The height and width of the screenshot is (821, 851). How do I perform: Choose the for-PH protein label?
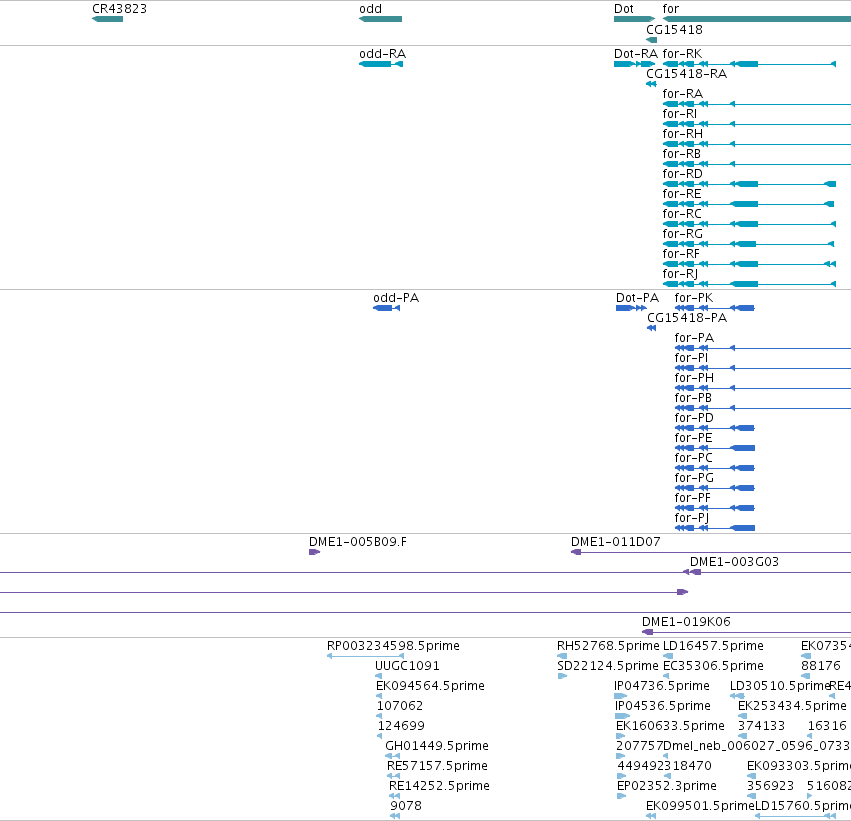pyautogui.click(x=694, y=378)
